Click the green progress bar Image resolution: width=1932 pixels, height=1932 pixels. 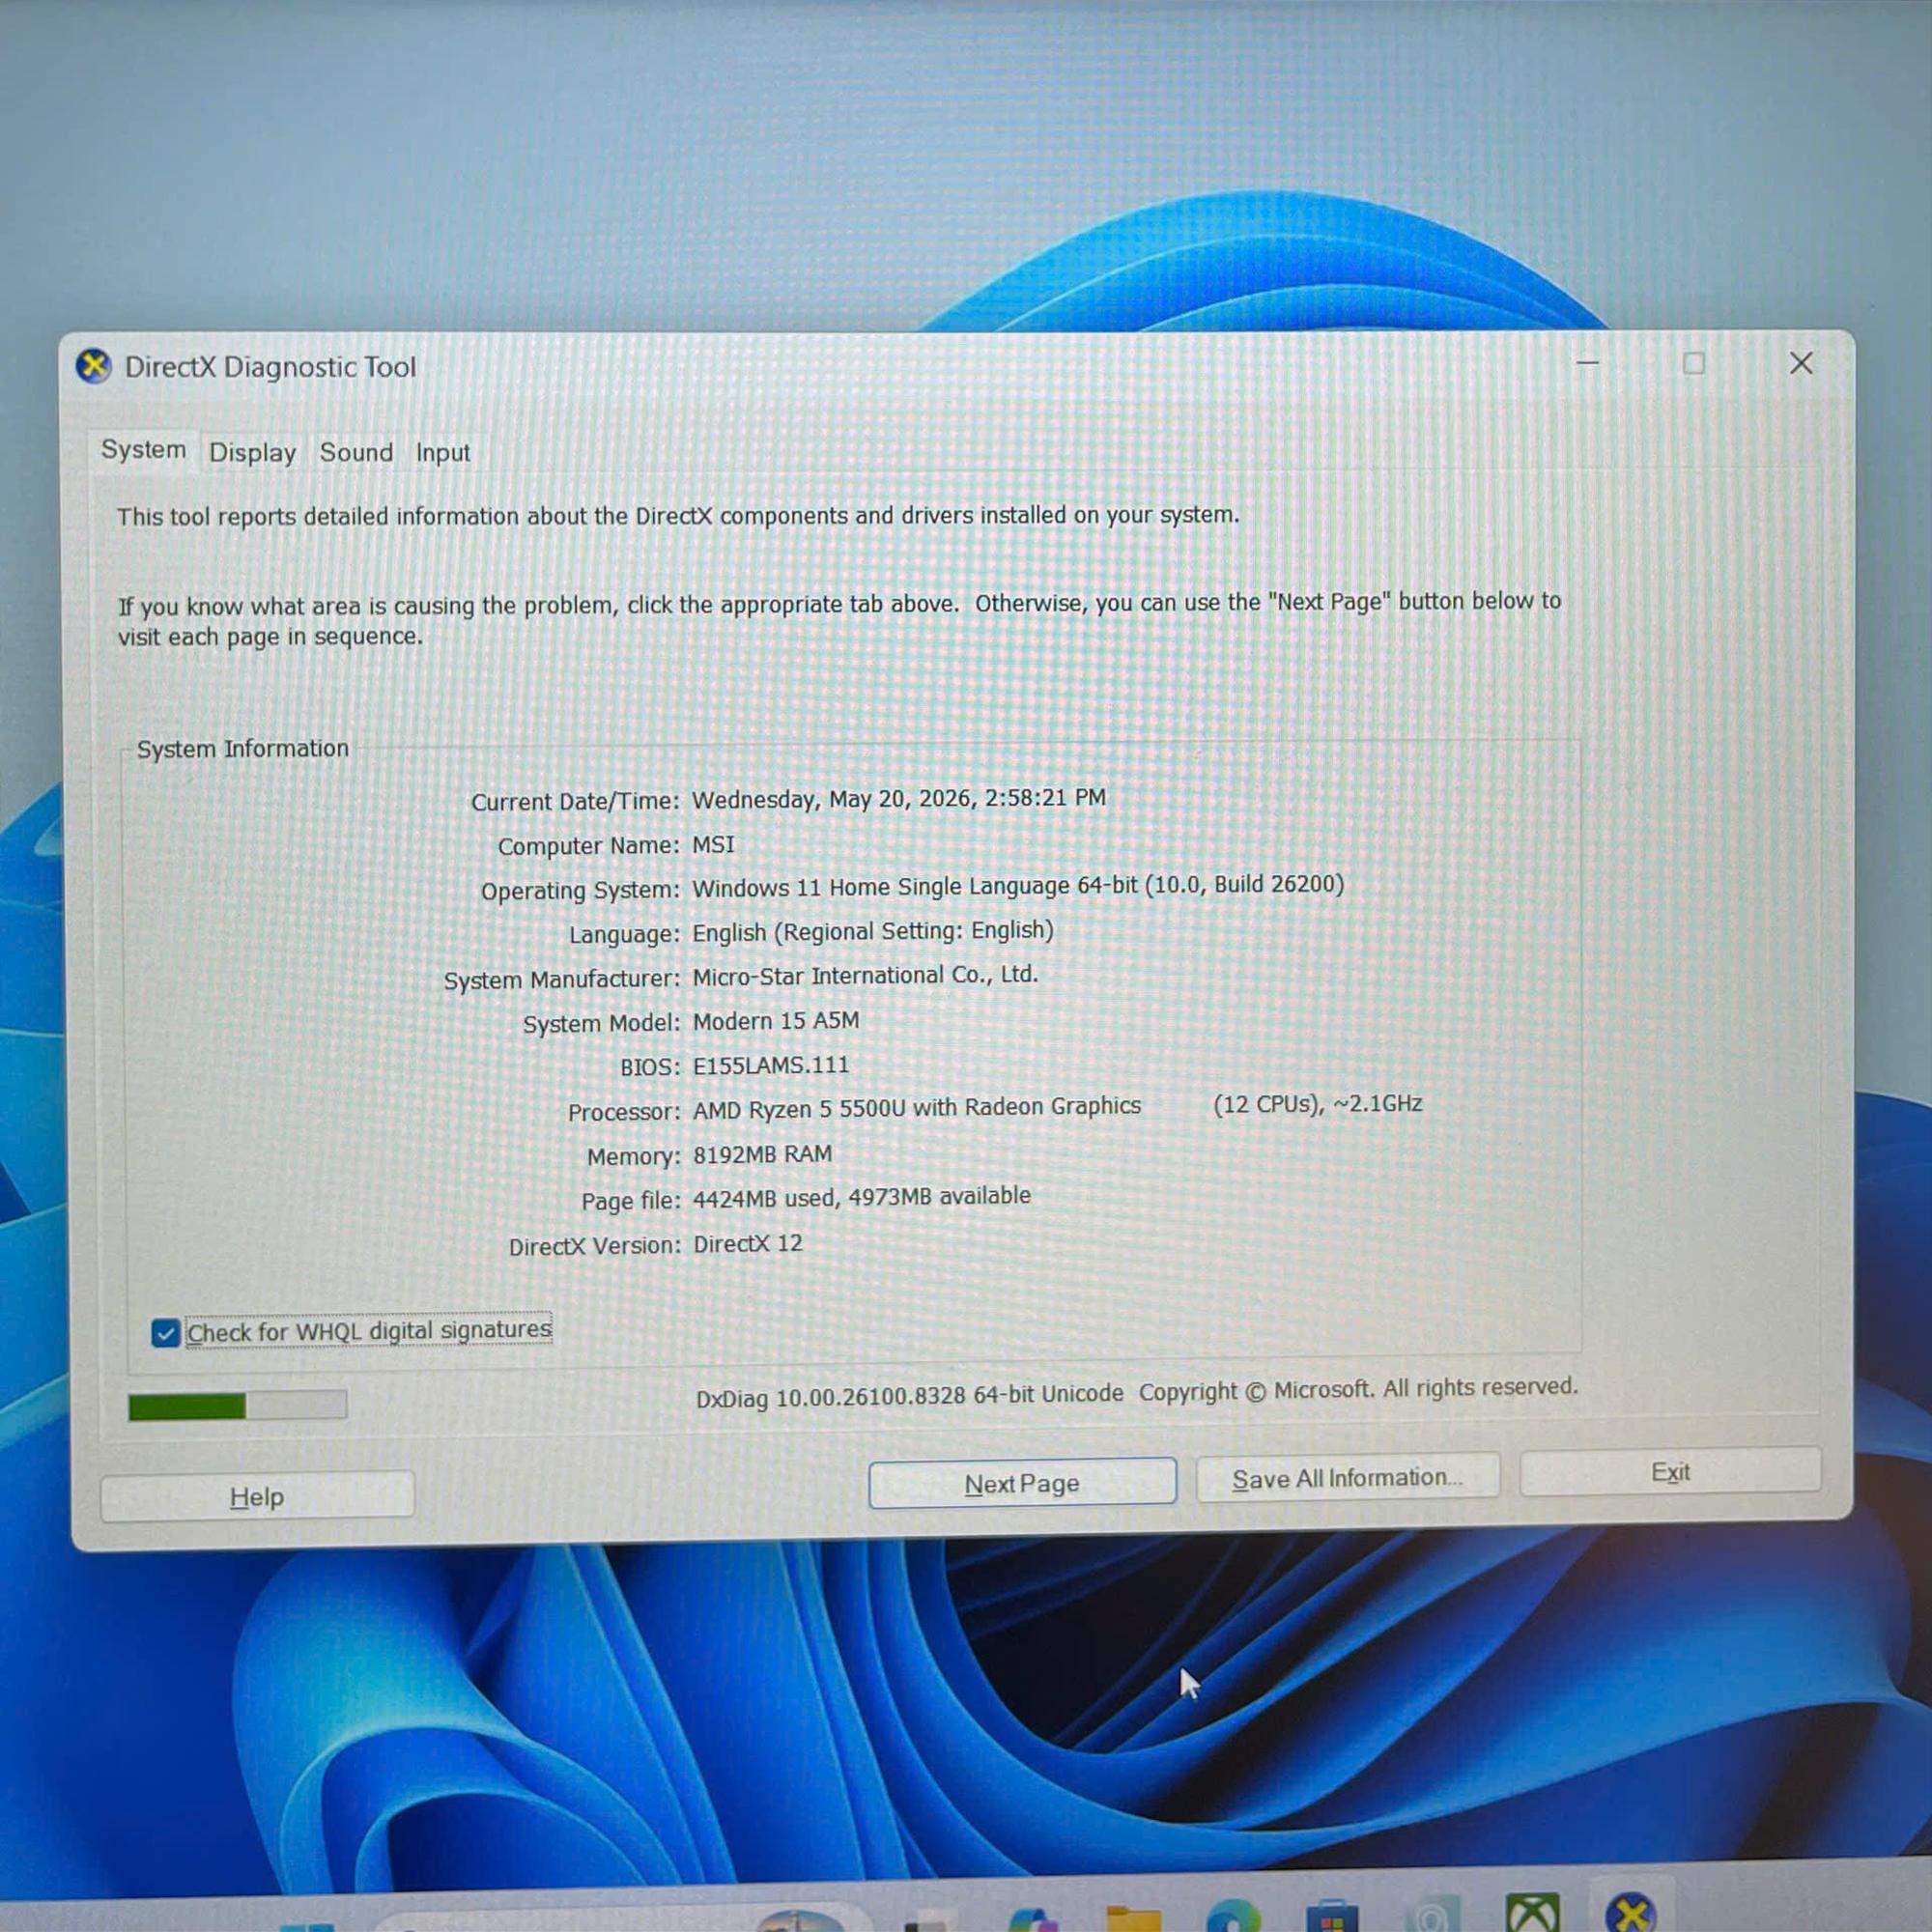pyautogui.click(x=237, y=1406)
